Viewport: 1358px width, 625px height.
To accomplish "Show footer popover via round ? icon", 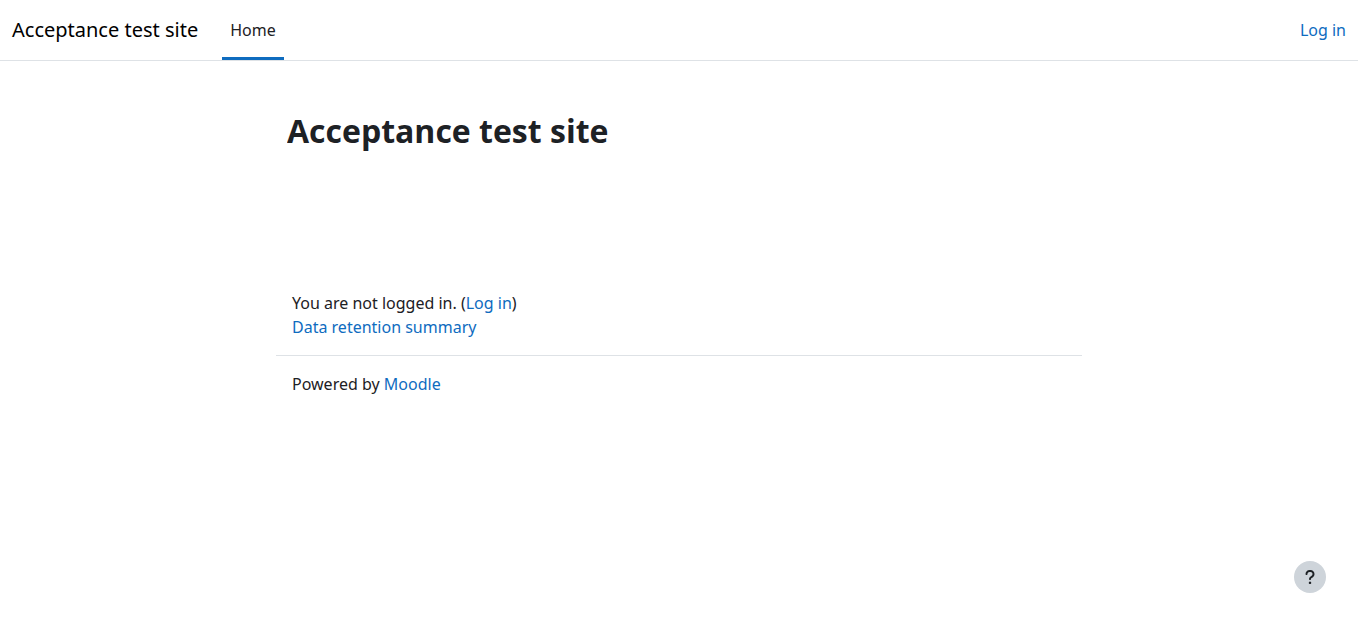I will point(1309,577).
